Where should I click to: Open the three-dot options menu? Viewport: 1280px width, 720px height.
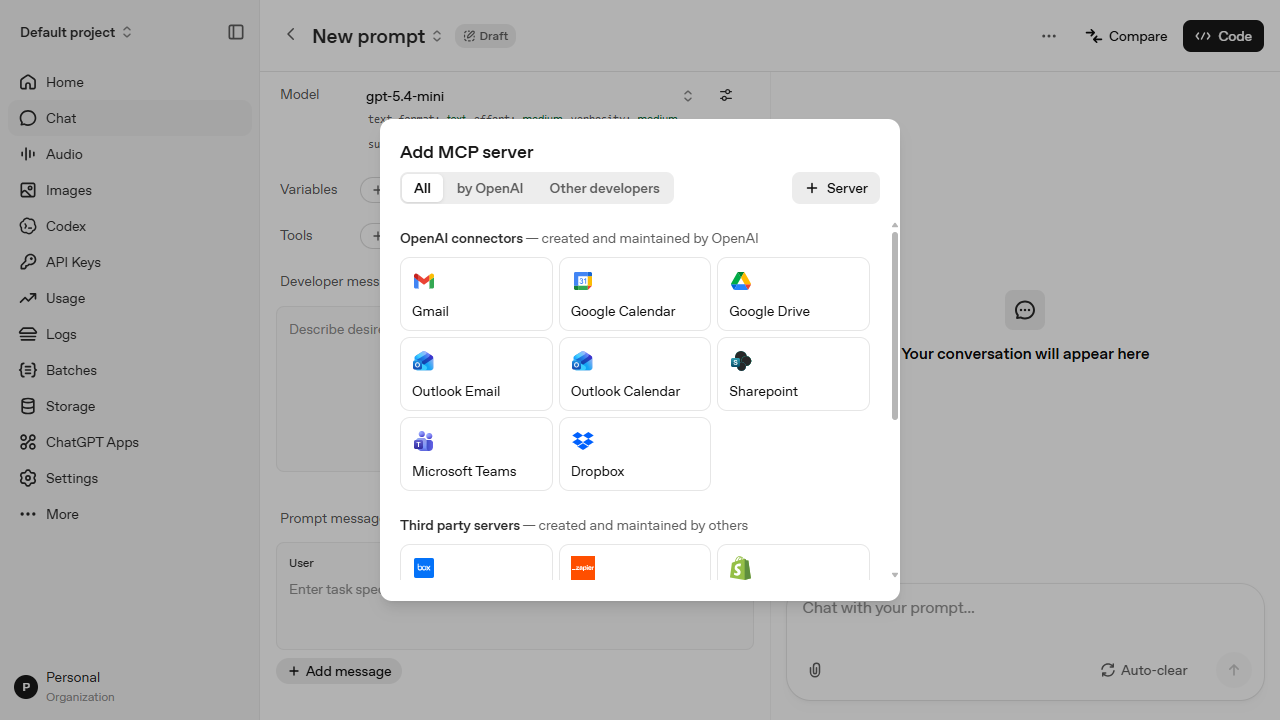(1049, 36)
